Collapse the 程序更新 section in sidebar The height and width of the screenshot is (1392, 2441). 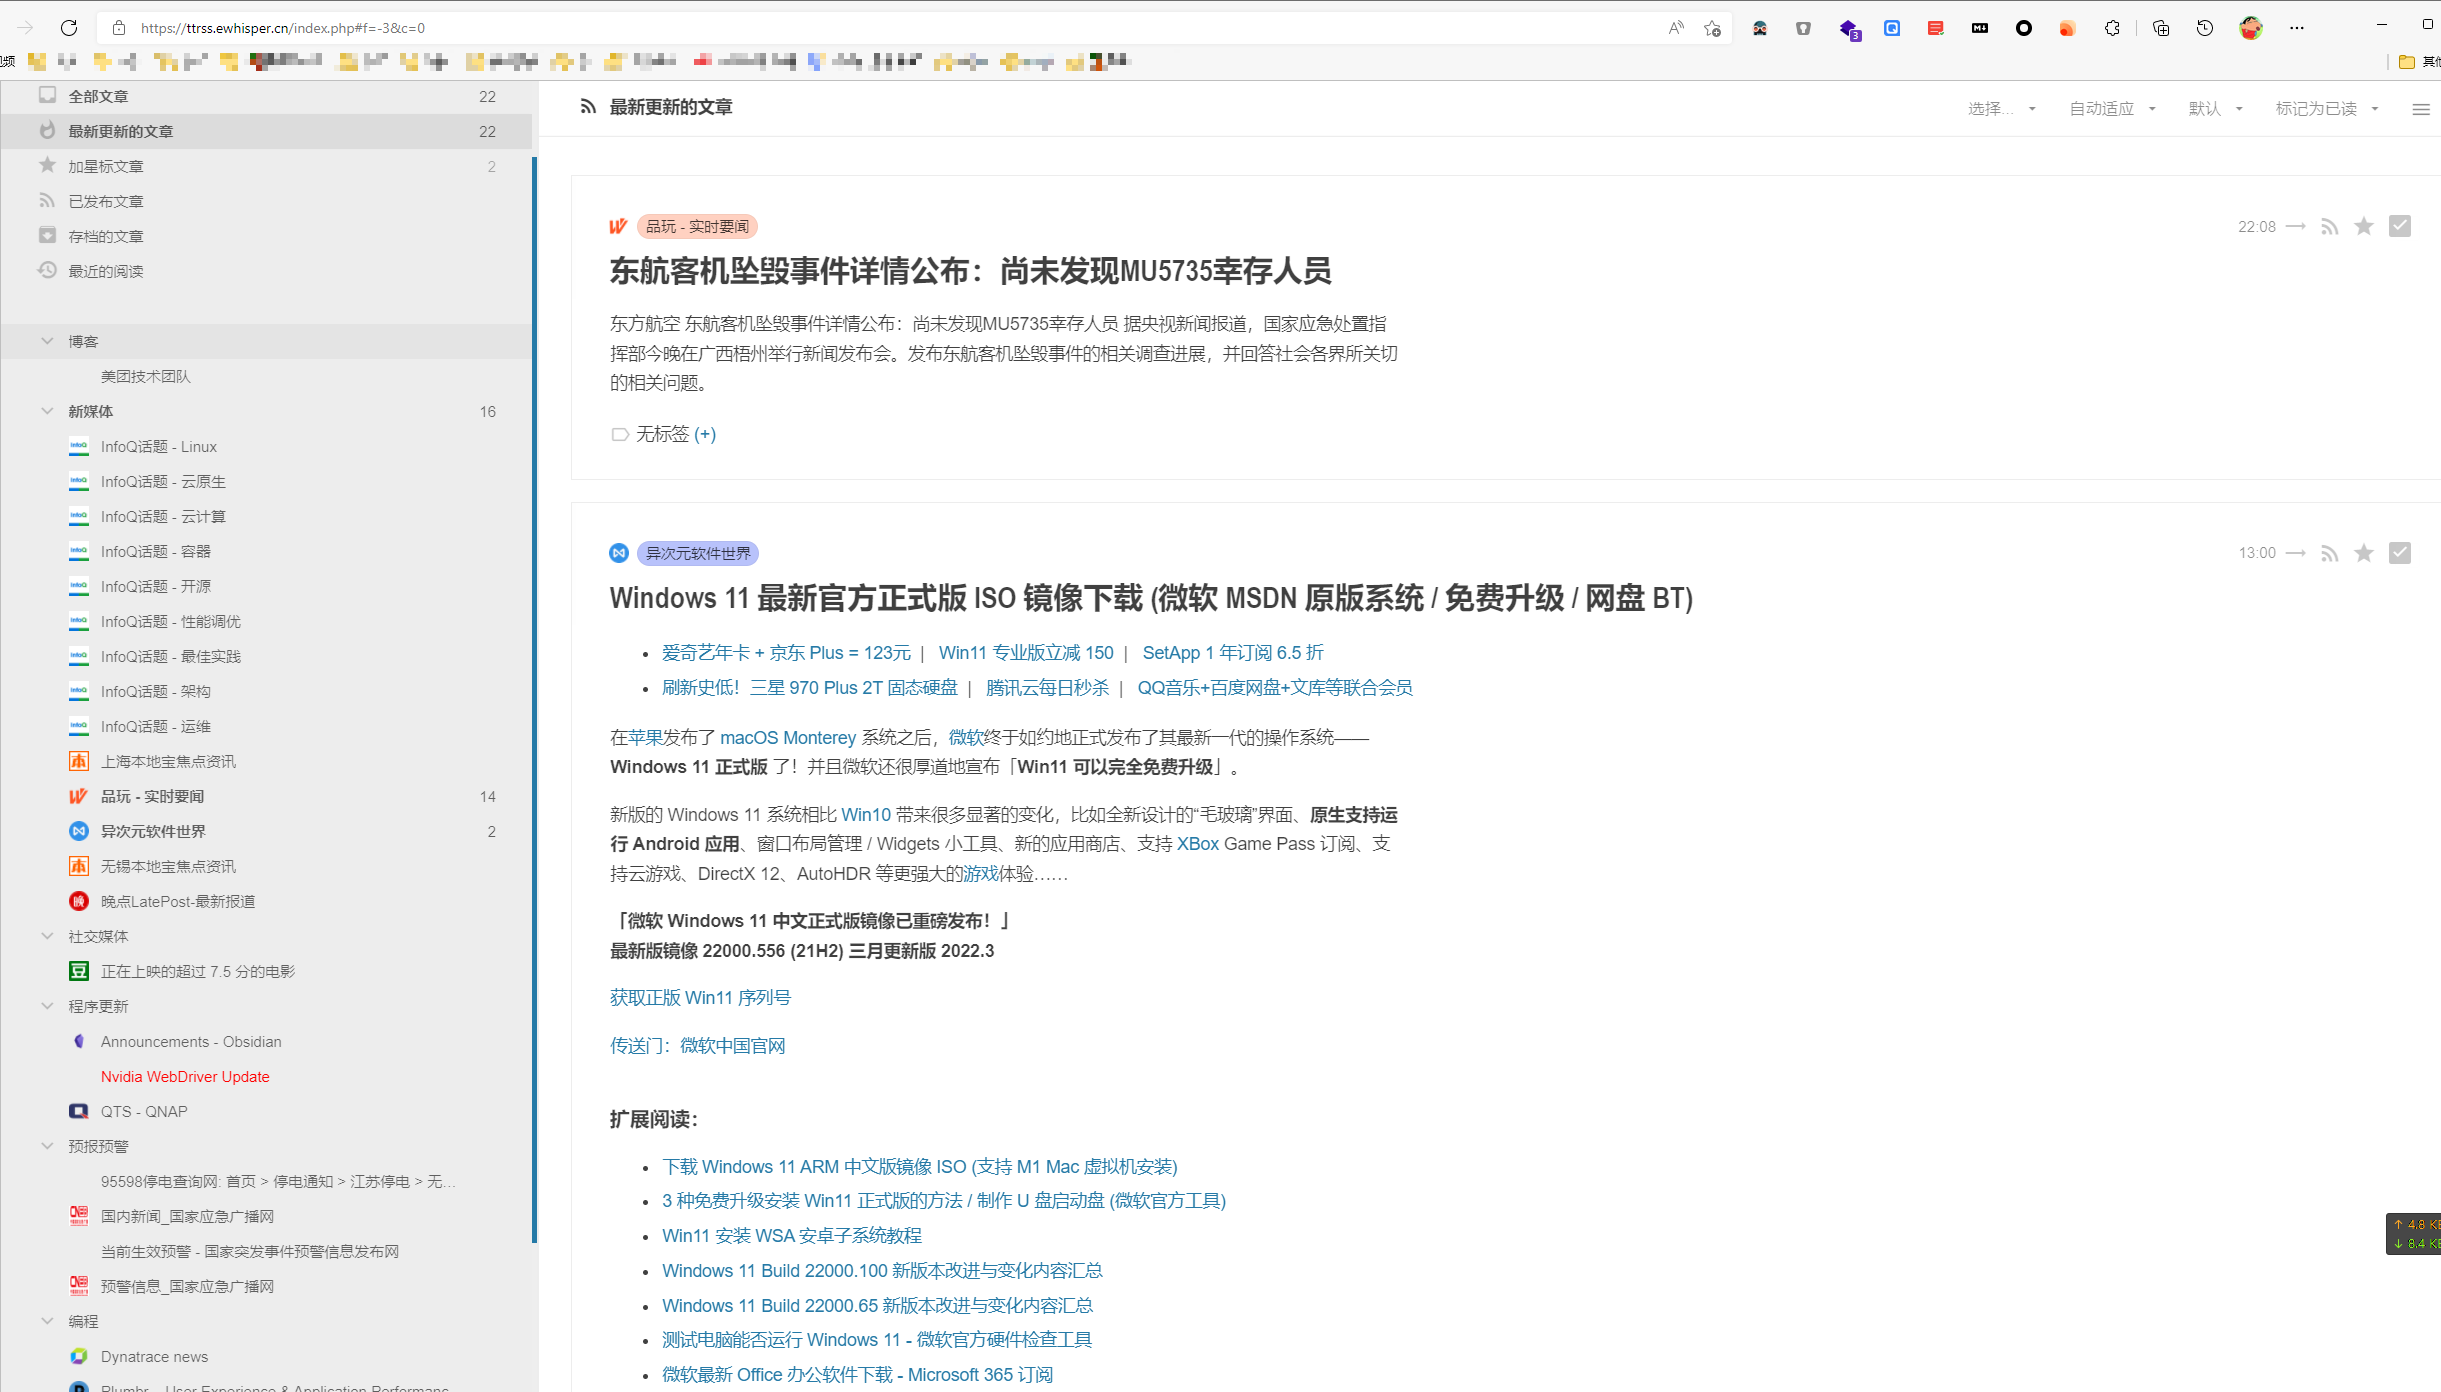[x=47, y=1006]
